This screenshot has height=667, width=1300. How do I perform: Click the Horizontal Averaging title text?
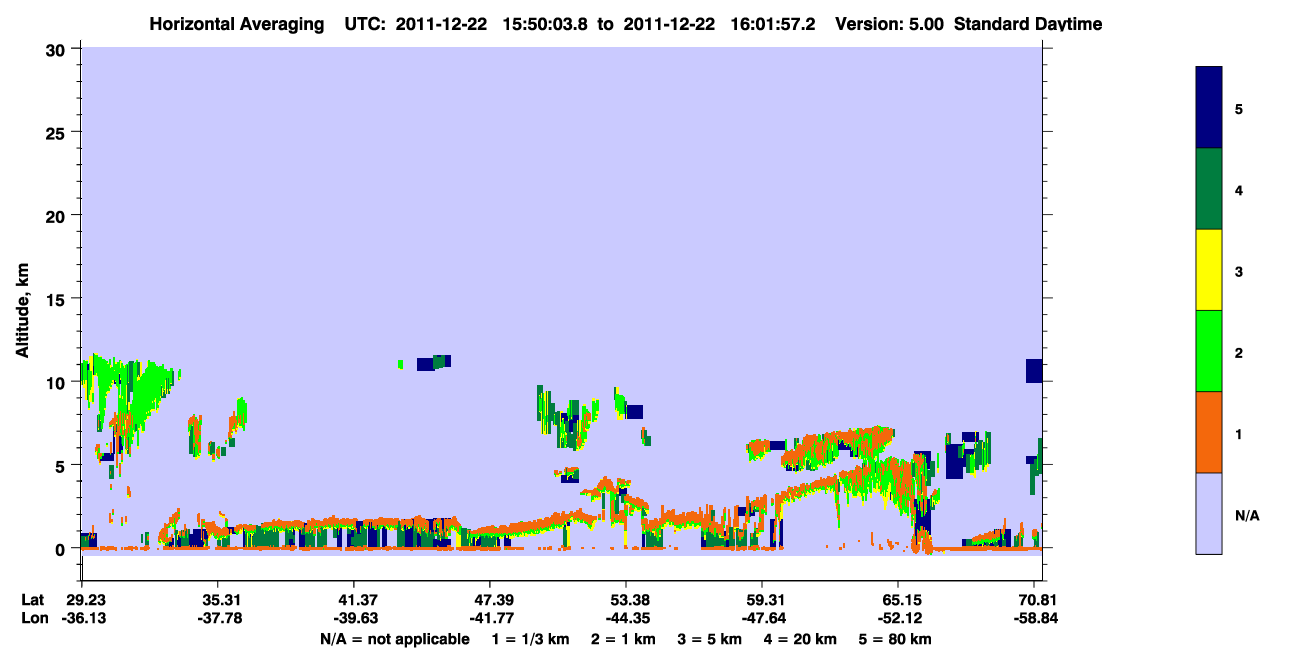pyautogui.click(x=236, y=24)
